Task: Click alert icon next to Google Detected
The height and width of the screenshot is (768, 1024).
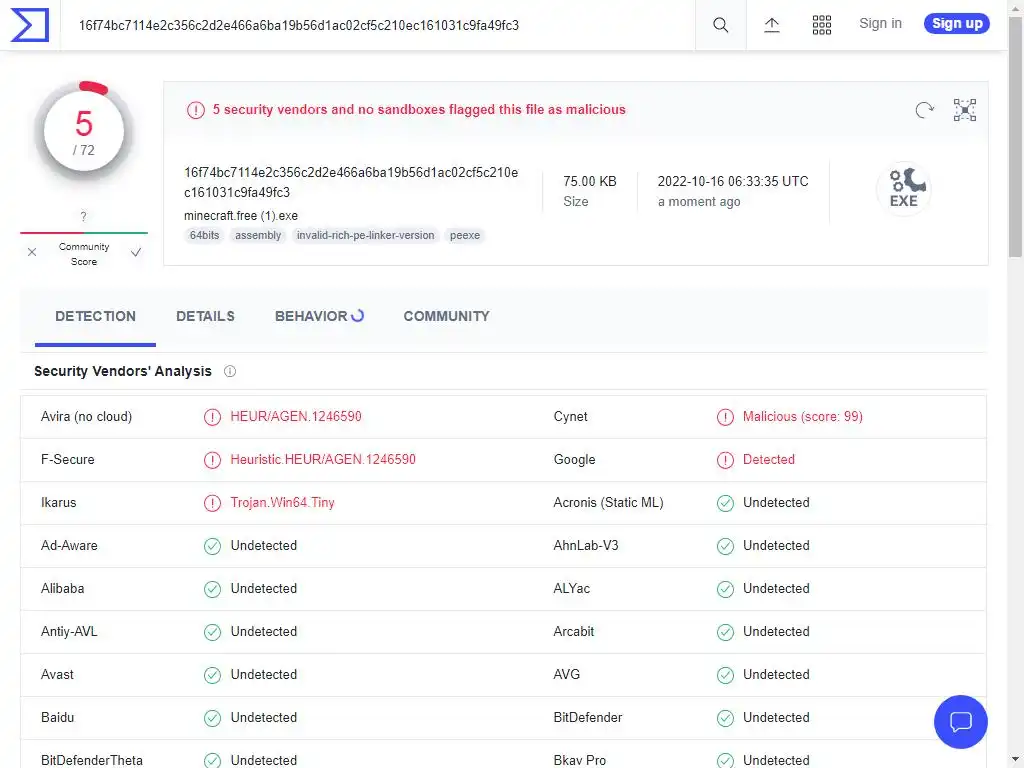Action: [x=725, y=460]
